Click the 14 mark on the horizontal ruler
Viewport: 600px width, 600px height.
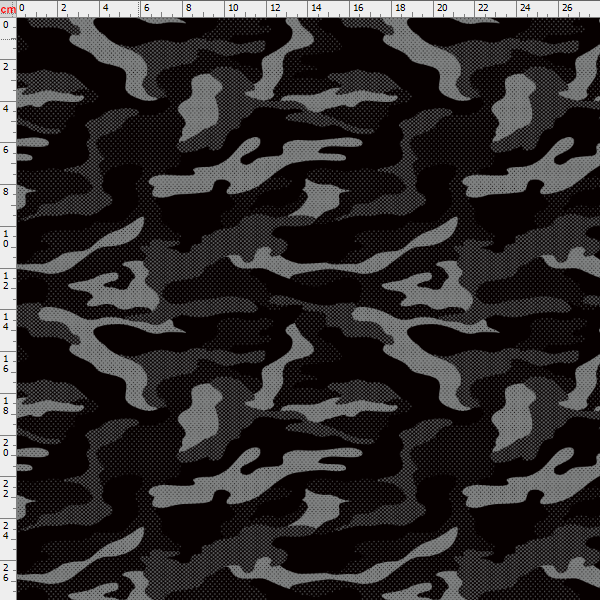pos(316,7)
